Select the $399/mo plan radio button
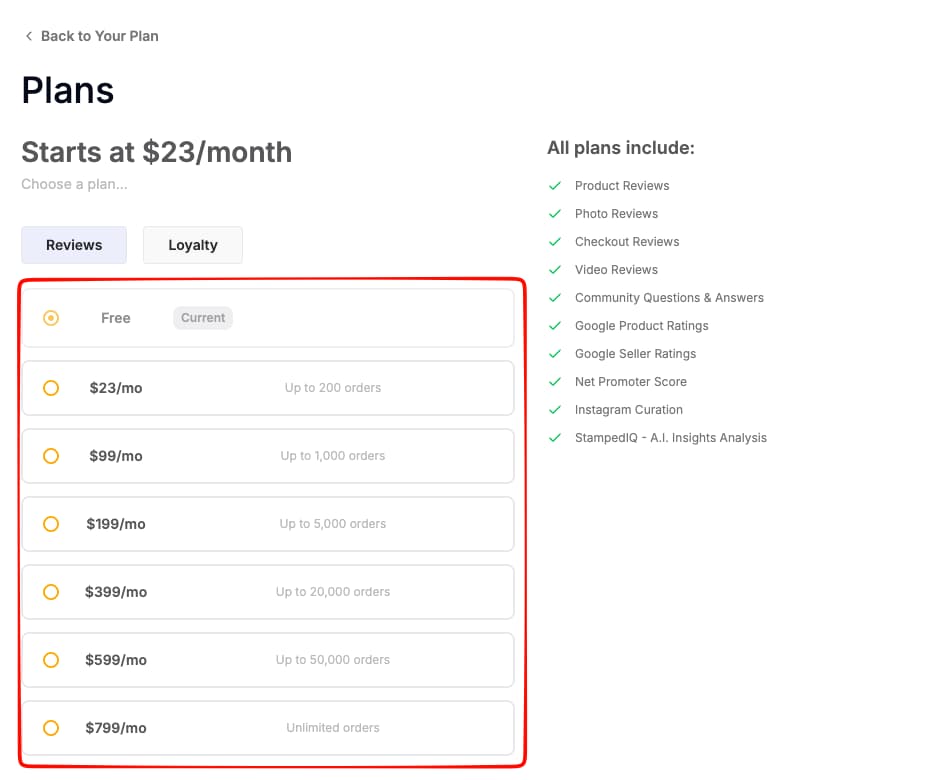This screenshot has width=931, height=780. (x=51, y=592)
